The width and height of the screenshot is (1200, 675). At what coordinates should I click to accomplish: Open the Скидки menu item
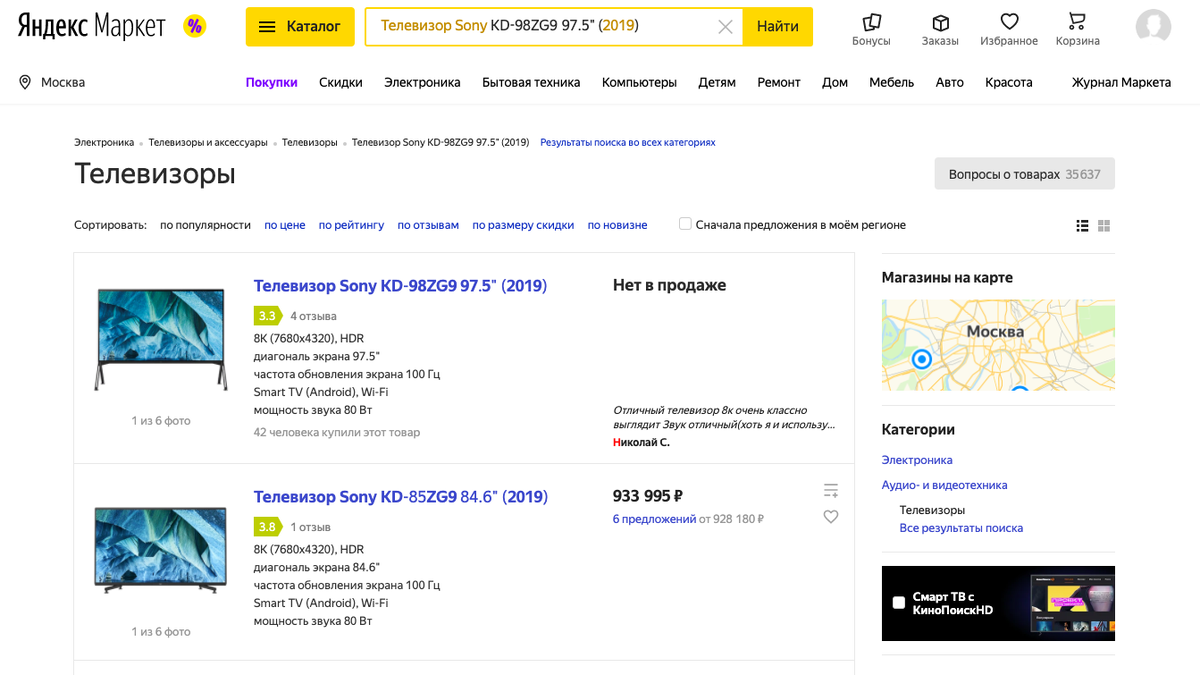341,82
